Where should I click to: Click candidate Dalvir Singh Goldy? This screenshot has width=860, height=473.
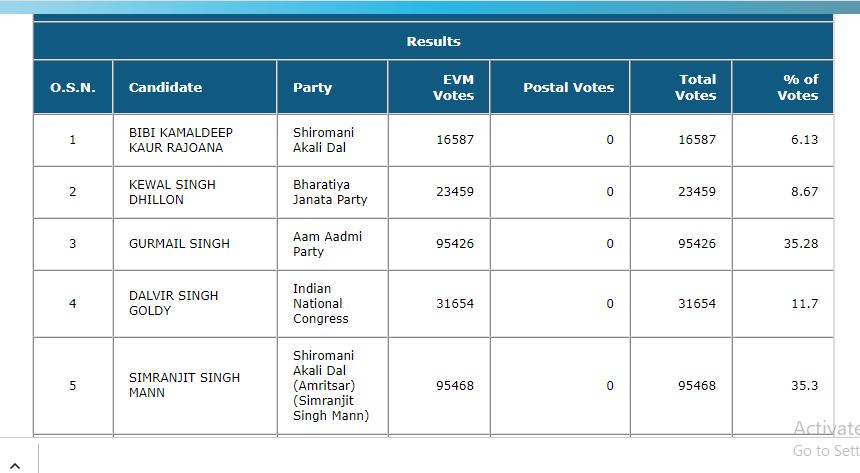tap(173, 303)
